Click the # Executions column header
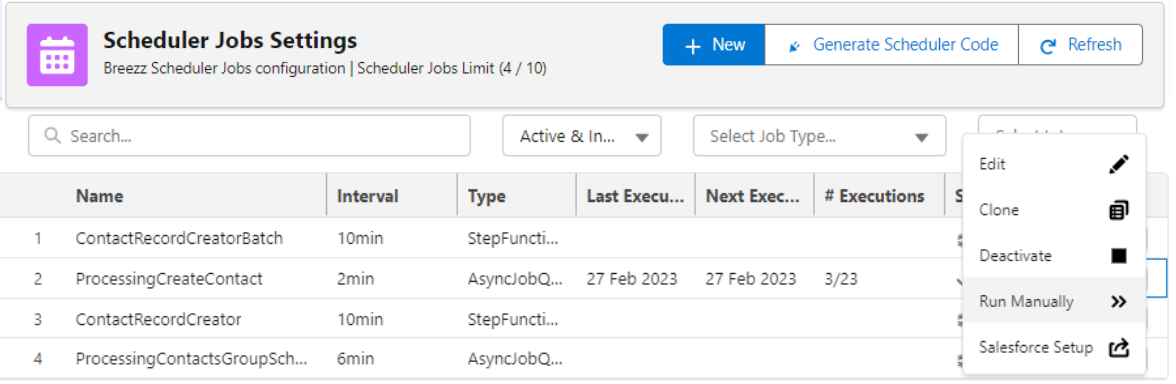 coord(874,196)
